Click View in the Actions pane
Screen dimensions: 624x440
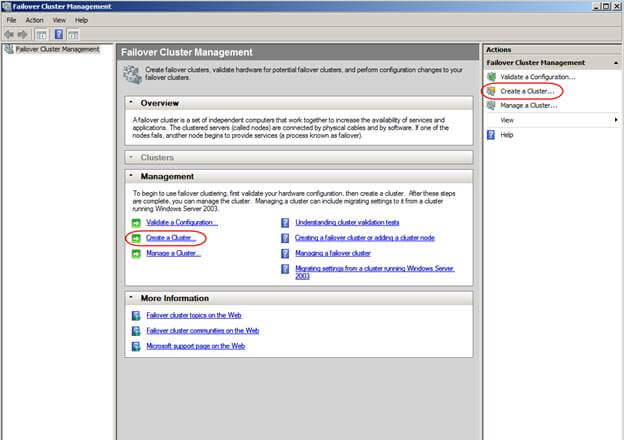pos(507,120)
